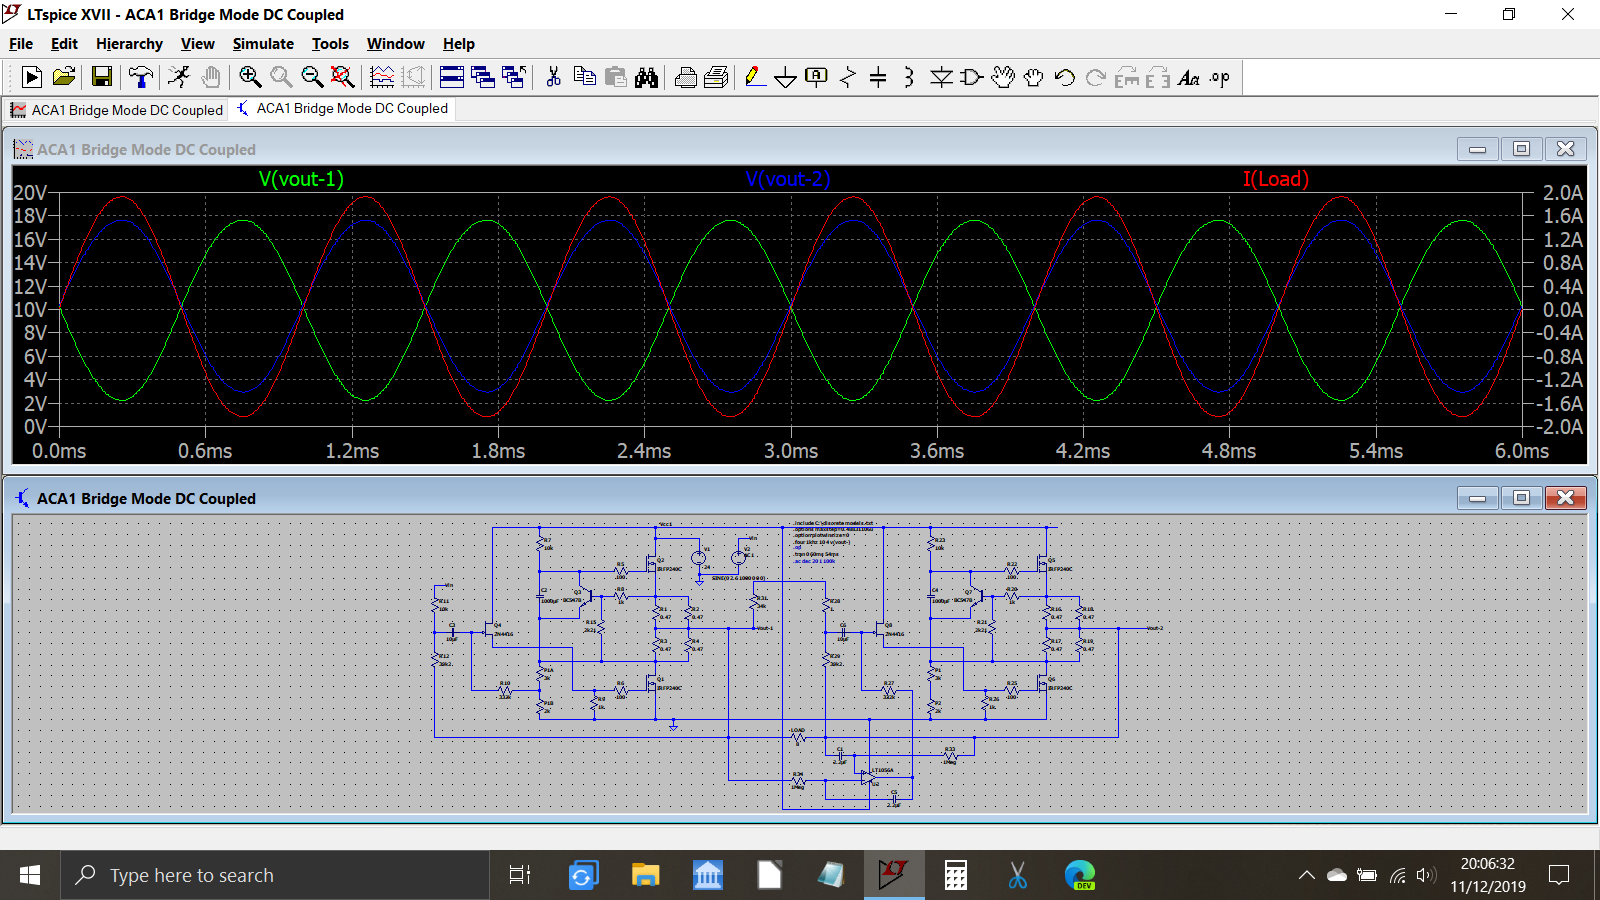1600x900 pixels.
Task: Click the 2.0A right axis label
Action: [x=1563, y=193]
